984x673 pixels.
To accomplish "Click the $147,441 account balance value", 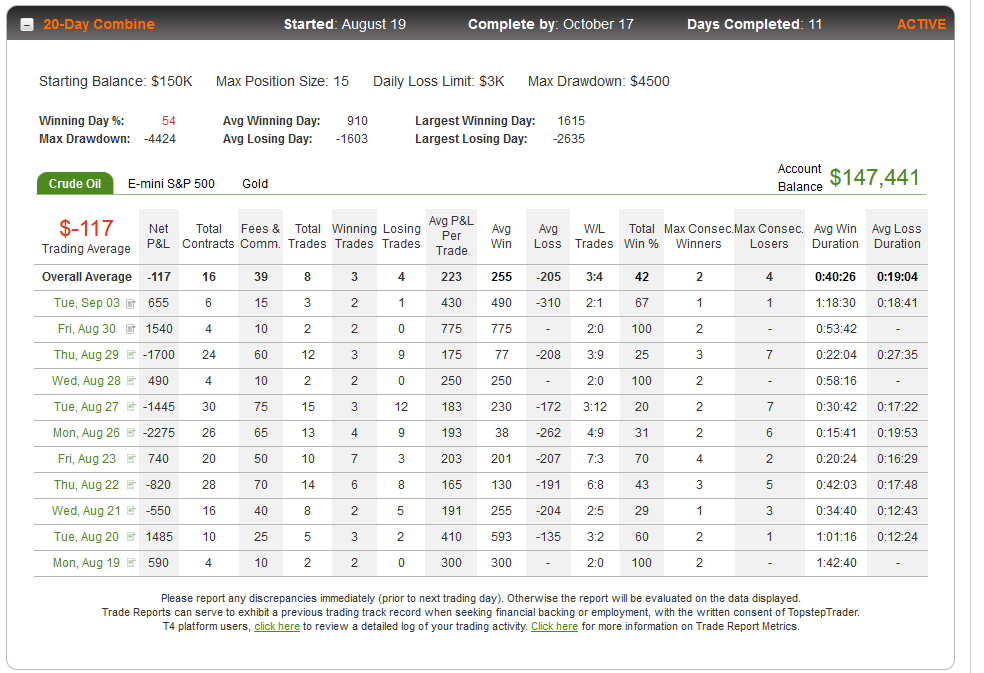I will [874, 178].
